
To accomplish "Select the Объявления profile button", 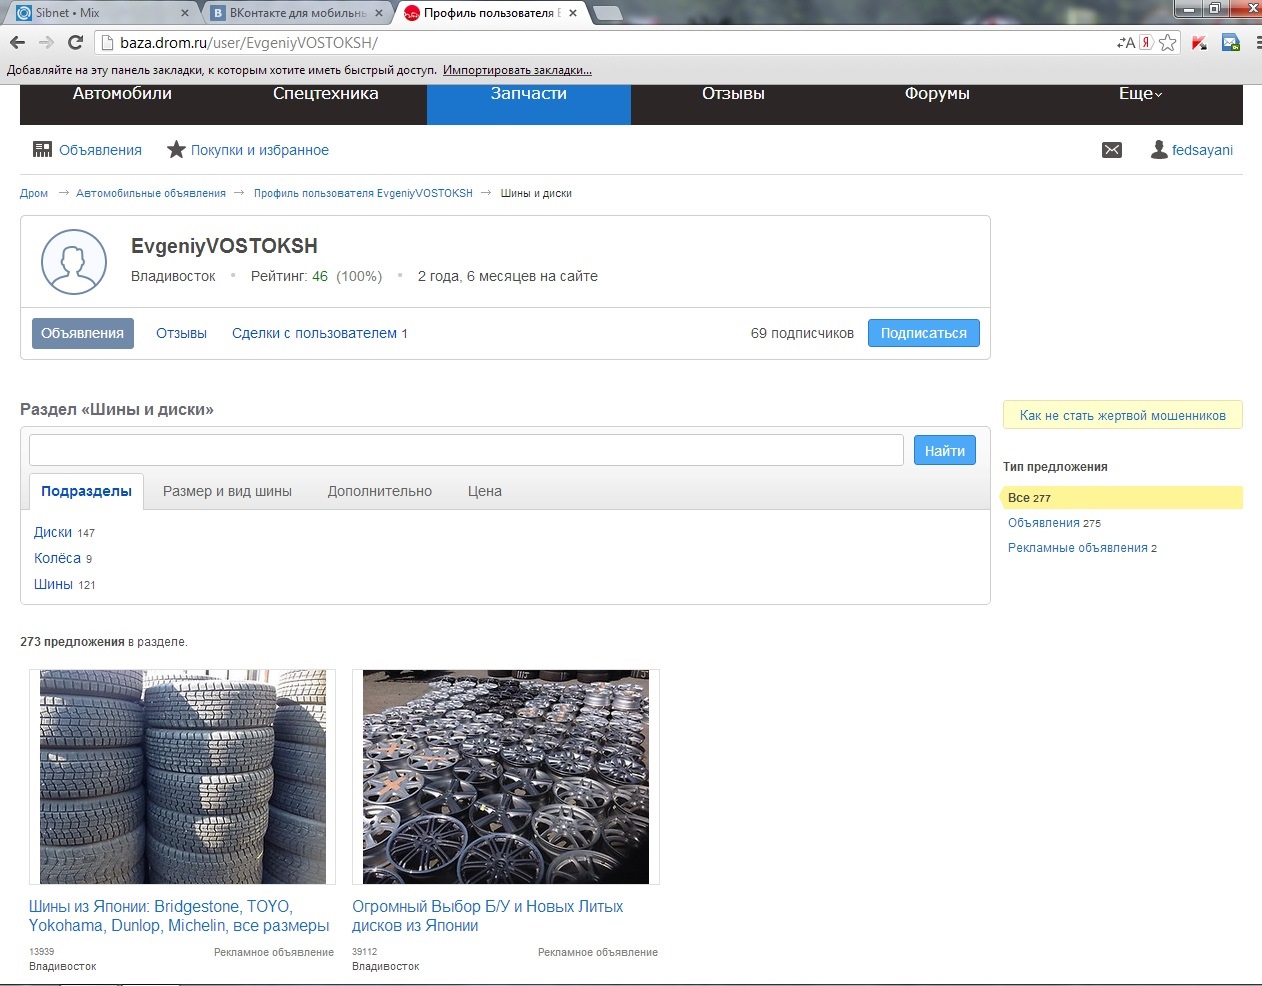I will coord(82,333).
